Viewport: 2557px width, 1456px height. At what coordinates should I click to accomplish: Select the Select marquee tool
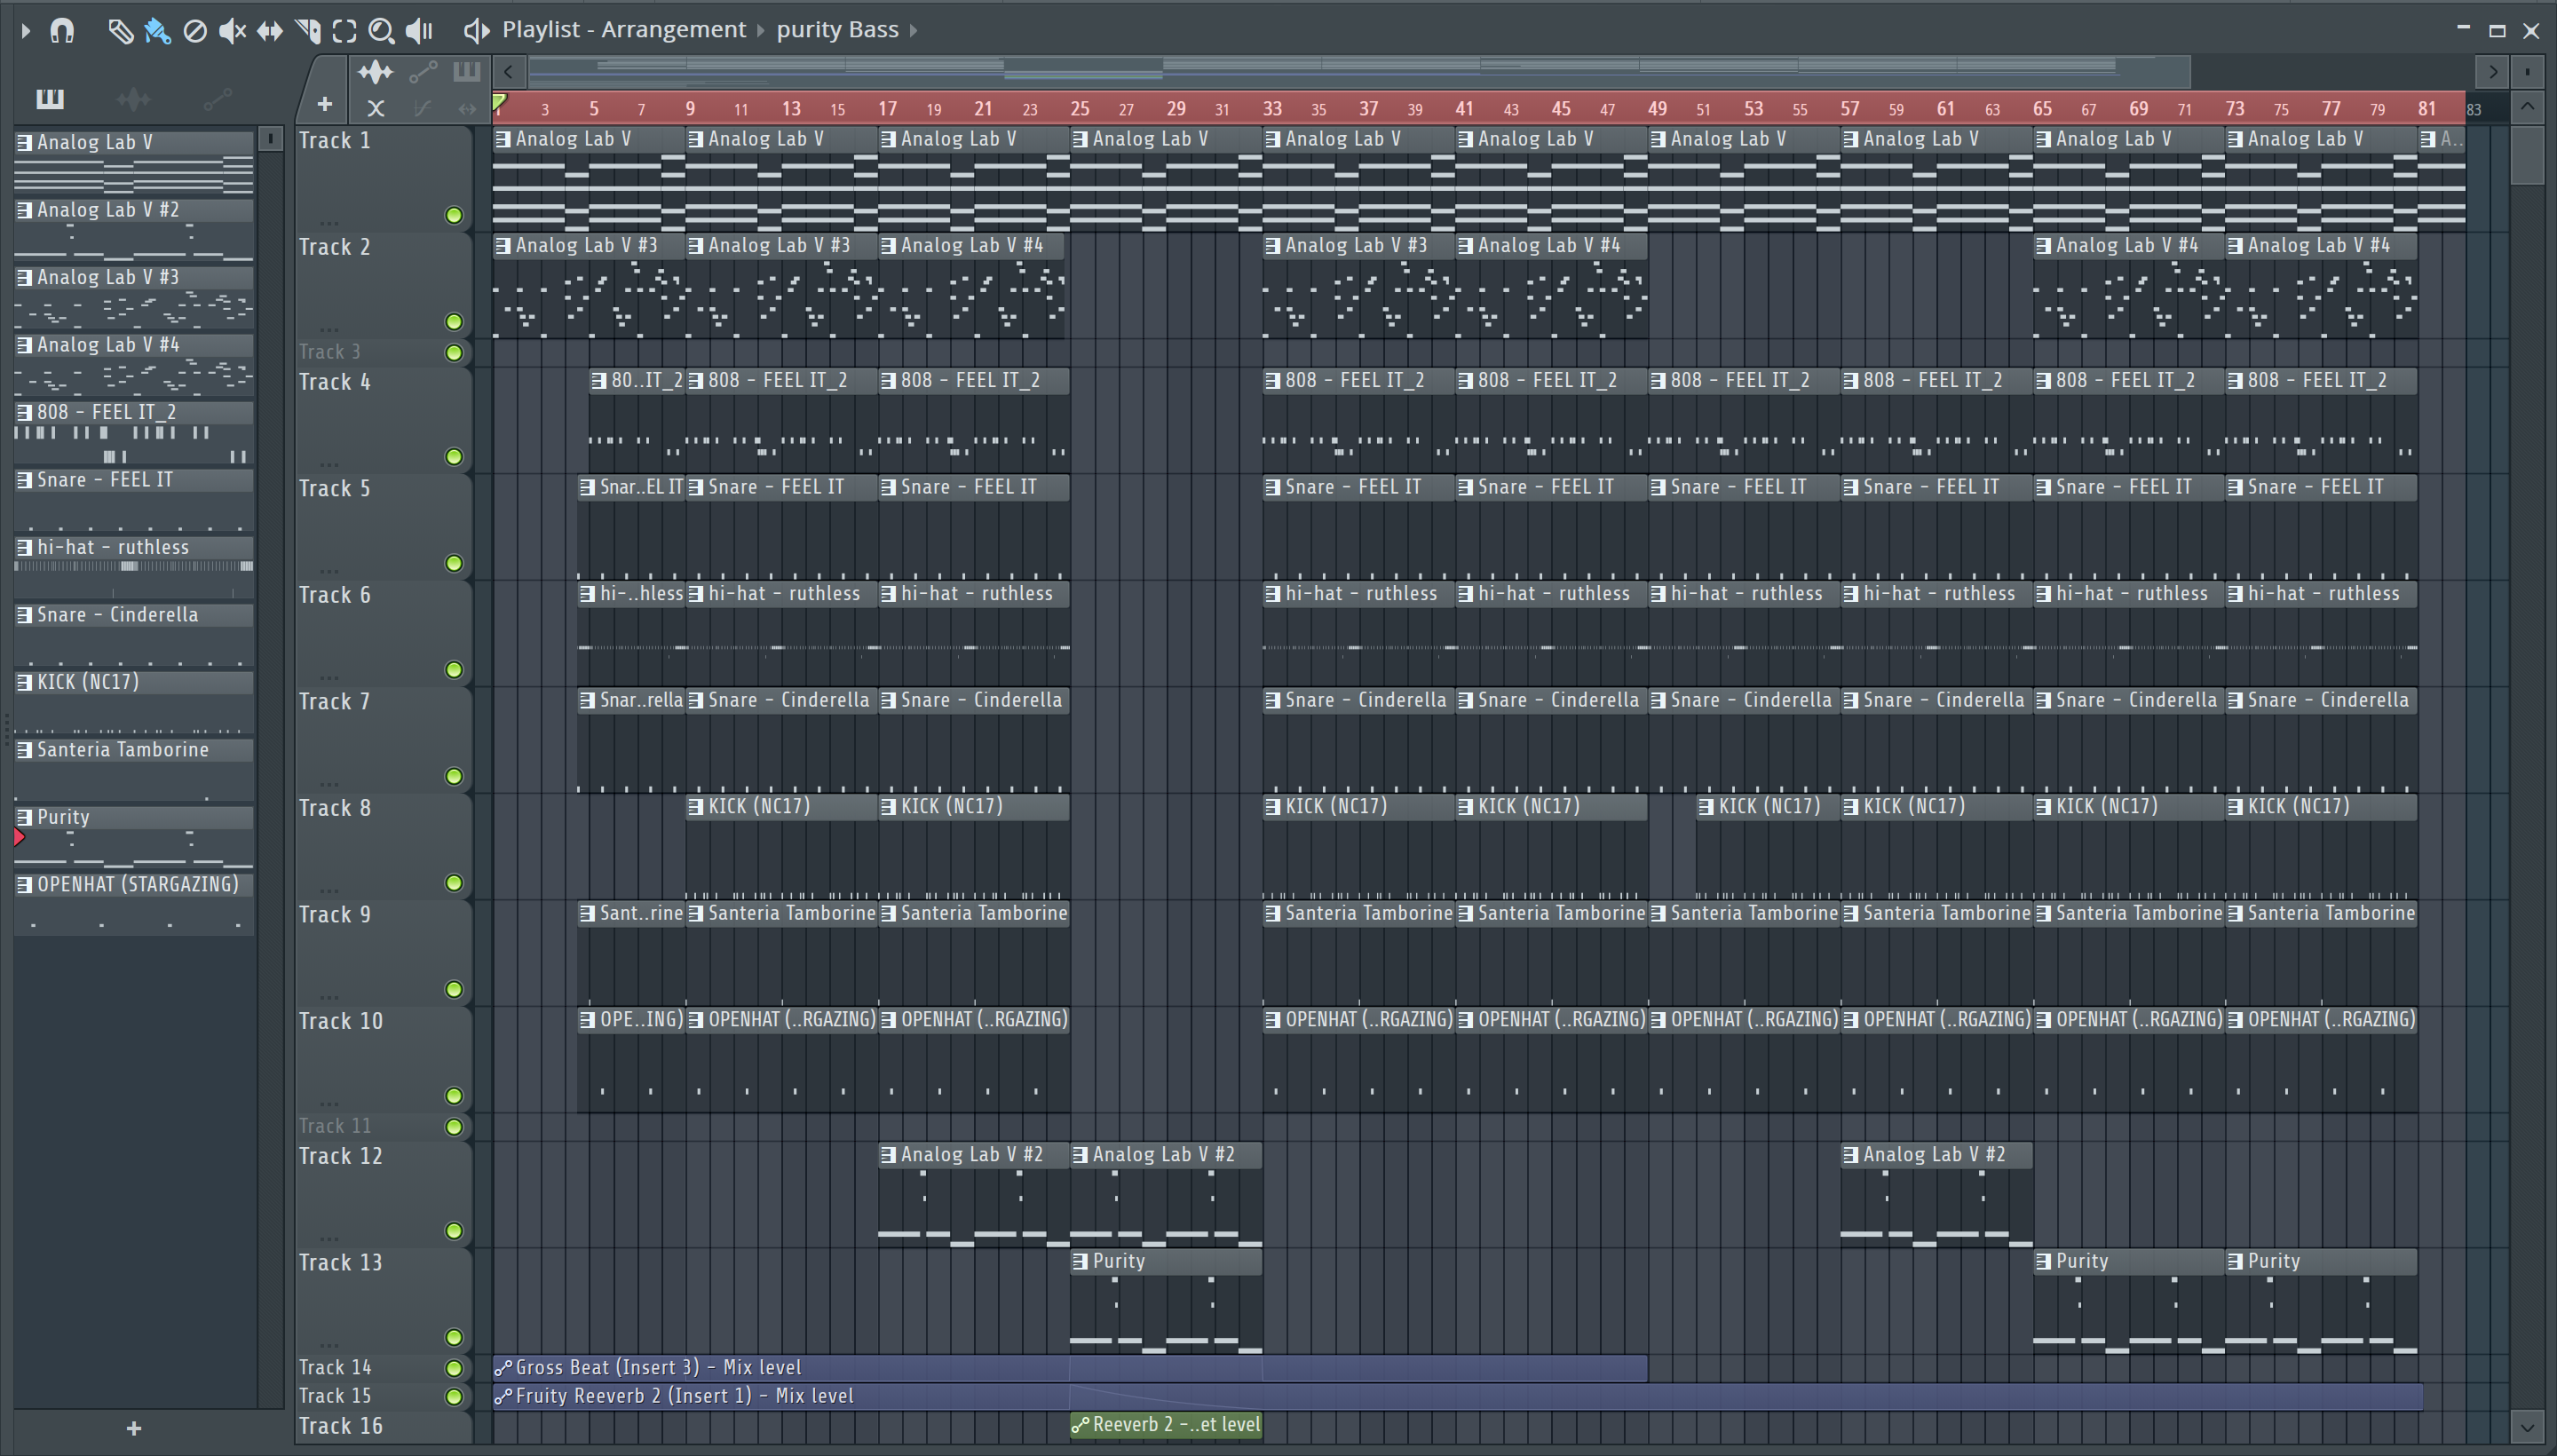tap(344, 31)
